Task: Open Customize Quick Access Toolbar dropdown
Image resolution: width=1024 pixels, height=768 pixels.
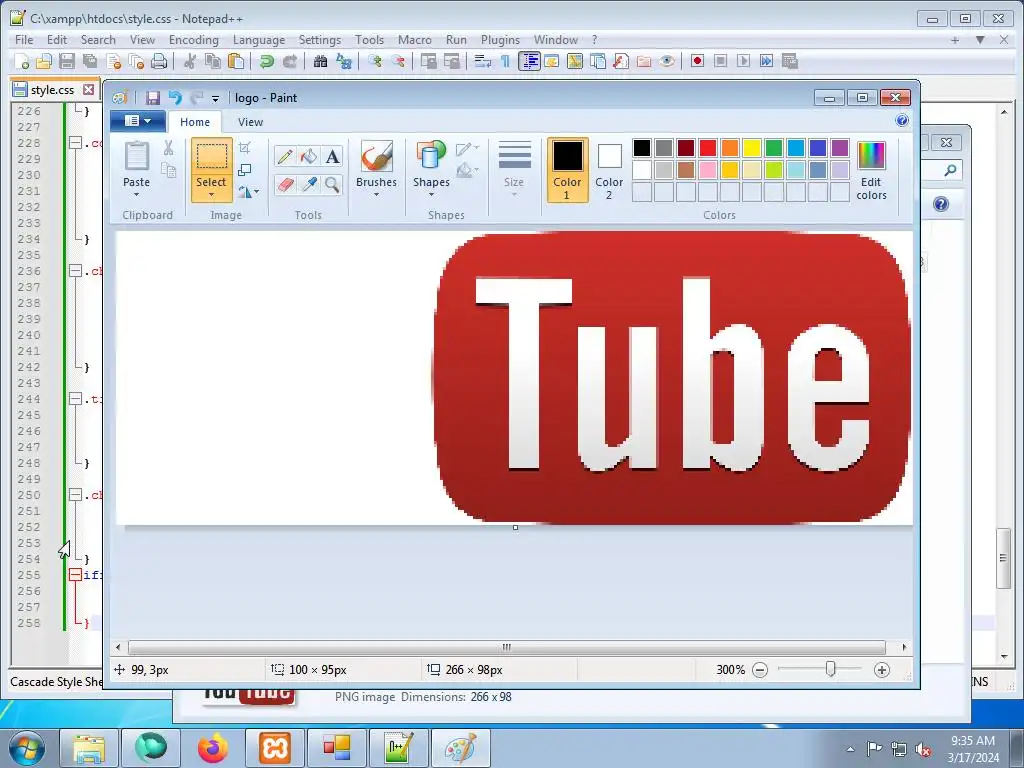Action: tap(215, 99)
